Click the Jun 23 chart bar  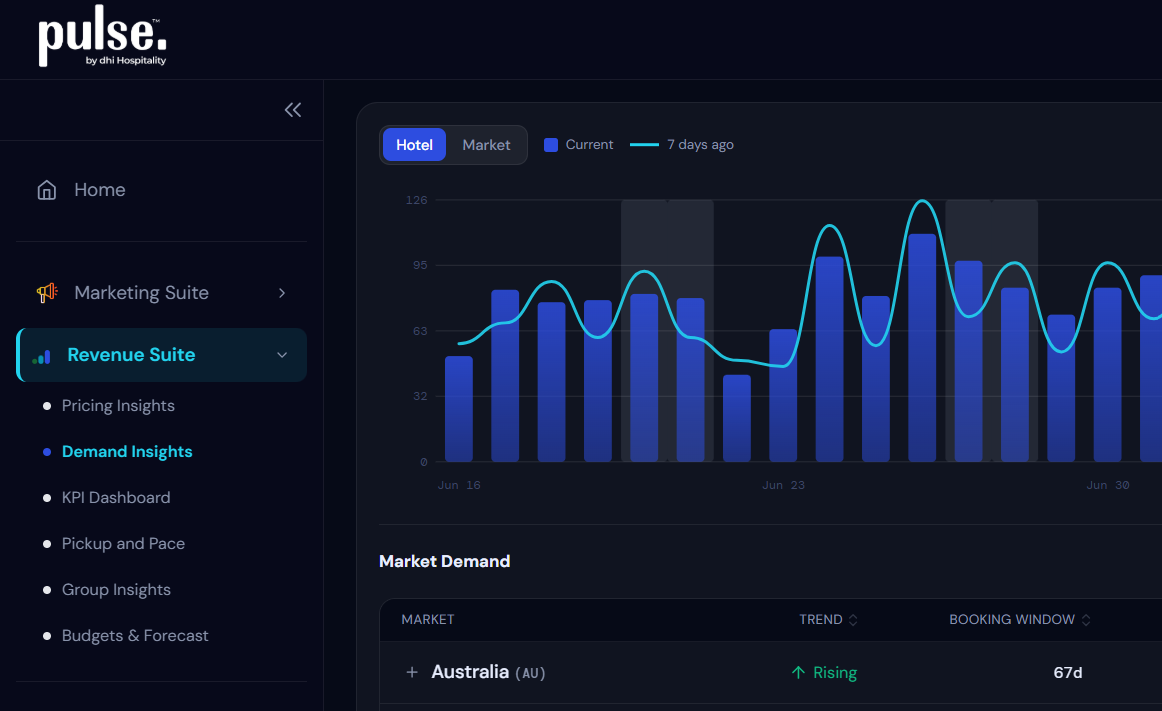783,395
